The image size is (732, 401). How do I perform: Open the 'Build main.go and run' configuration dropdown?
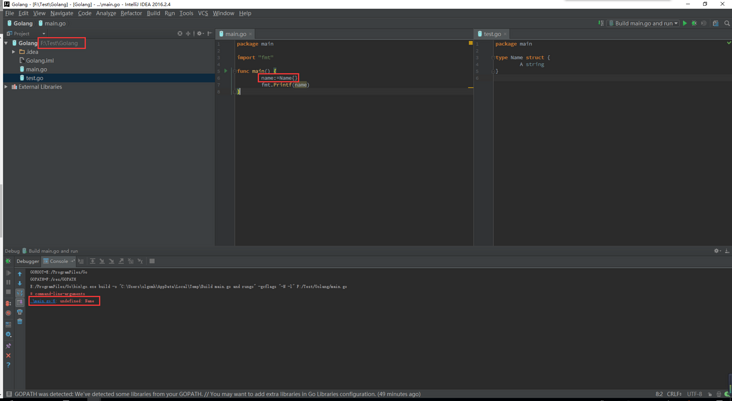tap(643, 23)
